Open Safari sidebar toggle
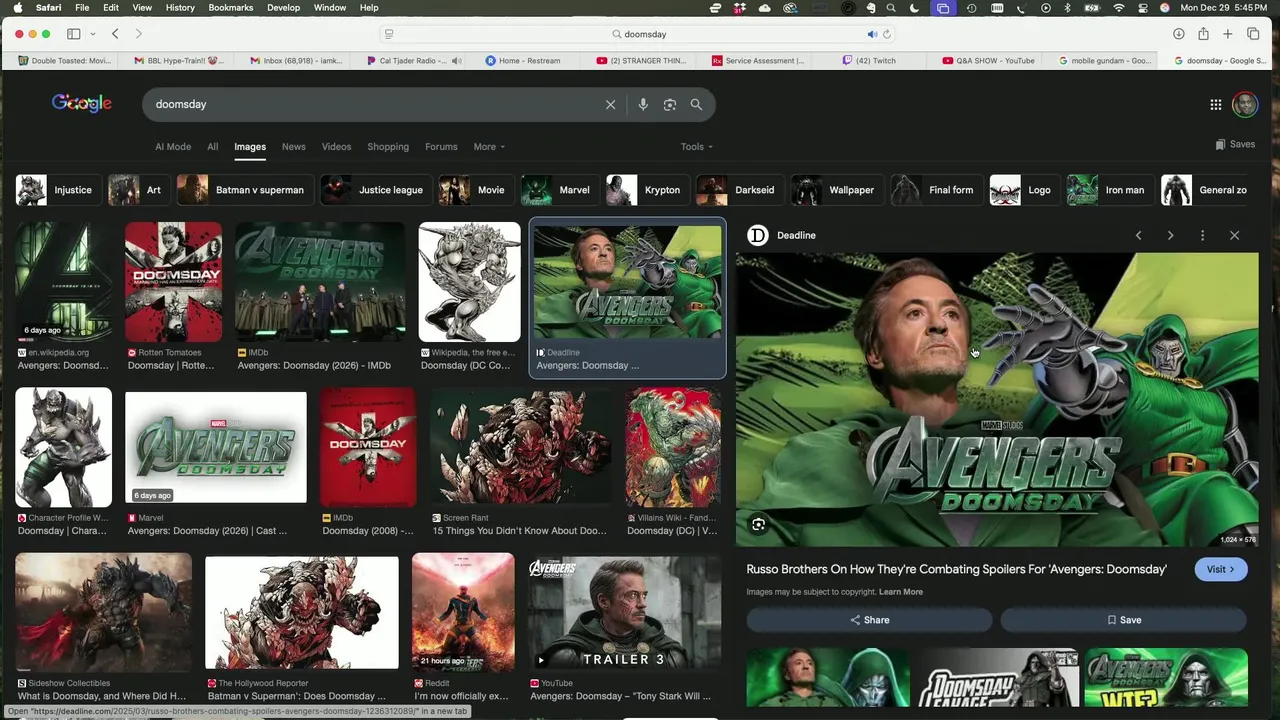The height and width of the screenshot is (720, 1280). point(73,34)
